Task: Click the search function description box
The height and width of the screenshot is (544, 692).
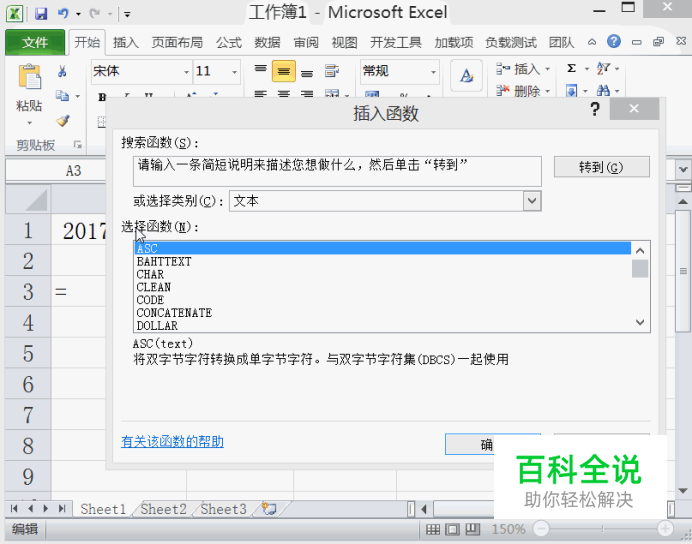Action: 337,171
